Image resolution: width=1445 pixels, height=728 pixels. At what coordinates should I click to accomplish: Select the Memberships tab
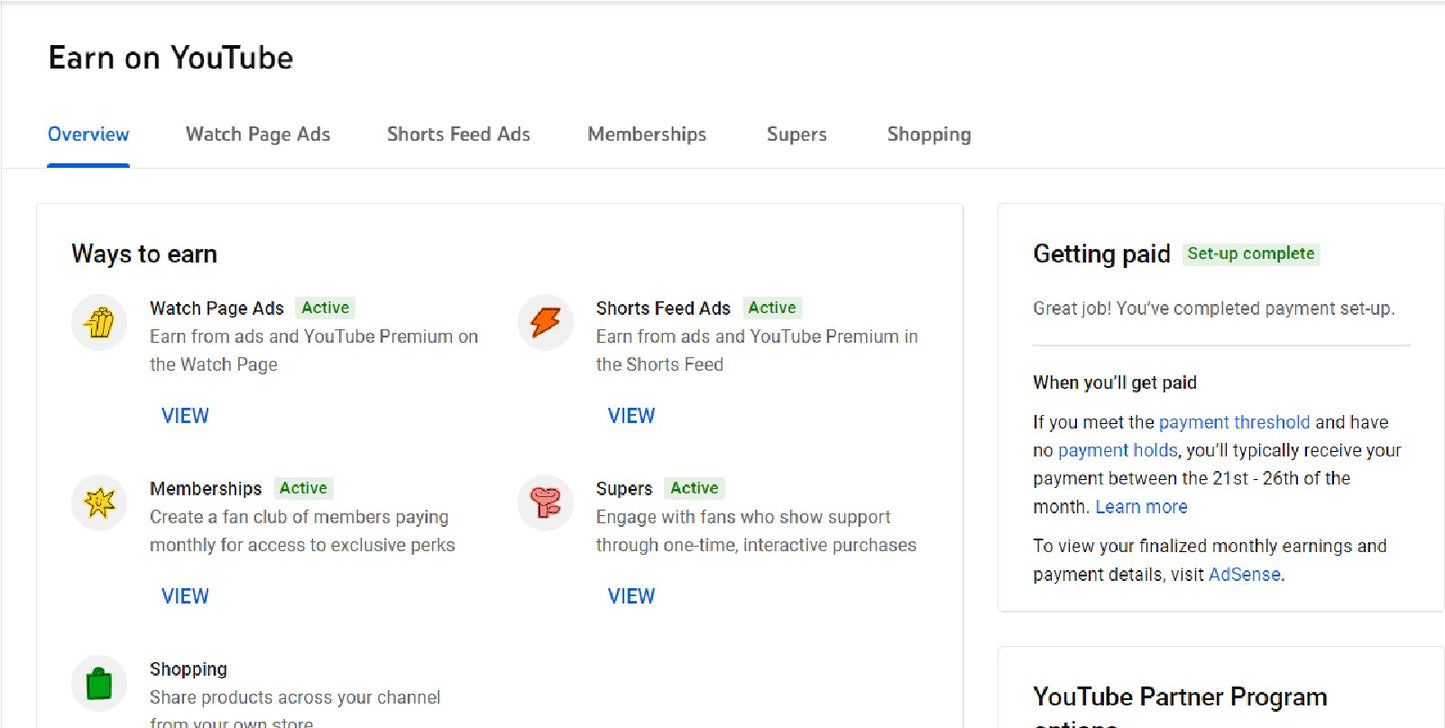tap(646, 134)
